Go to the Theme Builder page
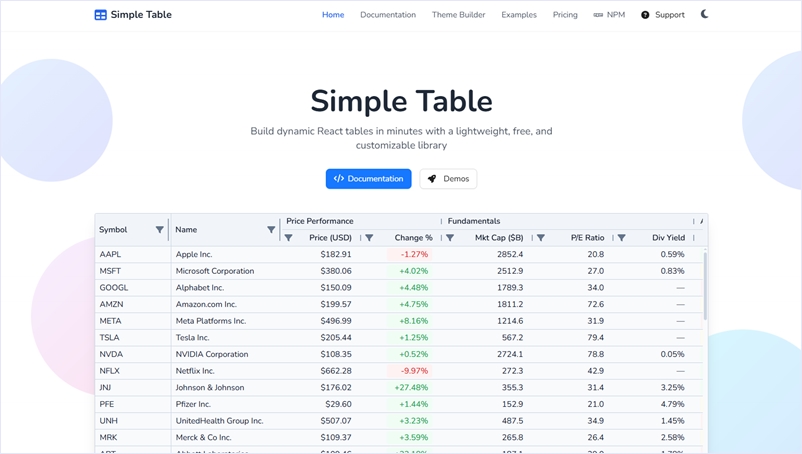Image resolution: width=802 pixels, height=454 pixels. 458,15
